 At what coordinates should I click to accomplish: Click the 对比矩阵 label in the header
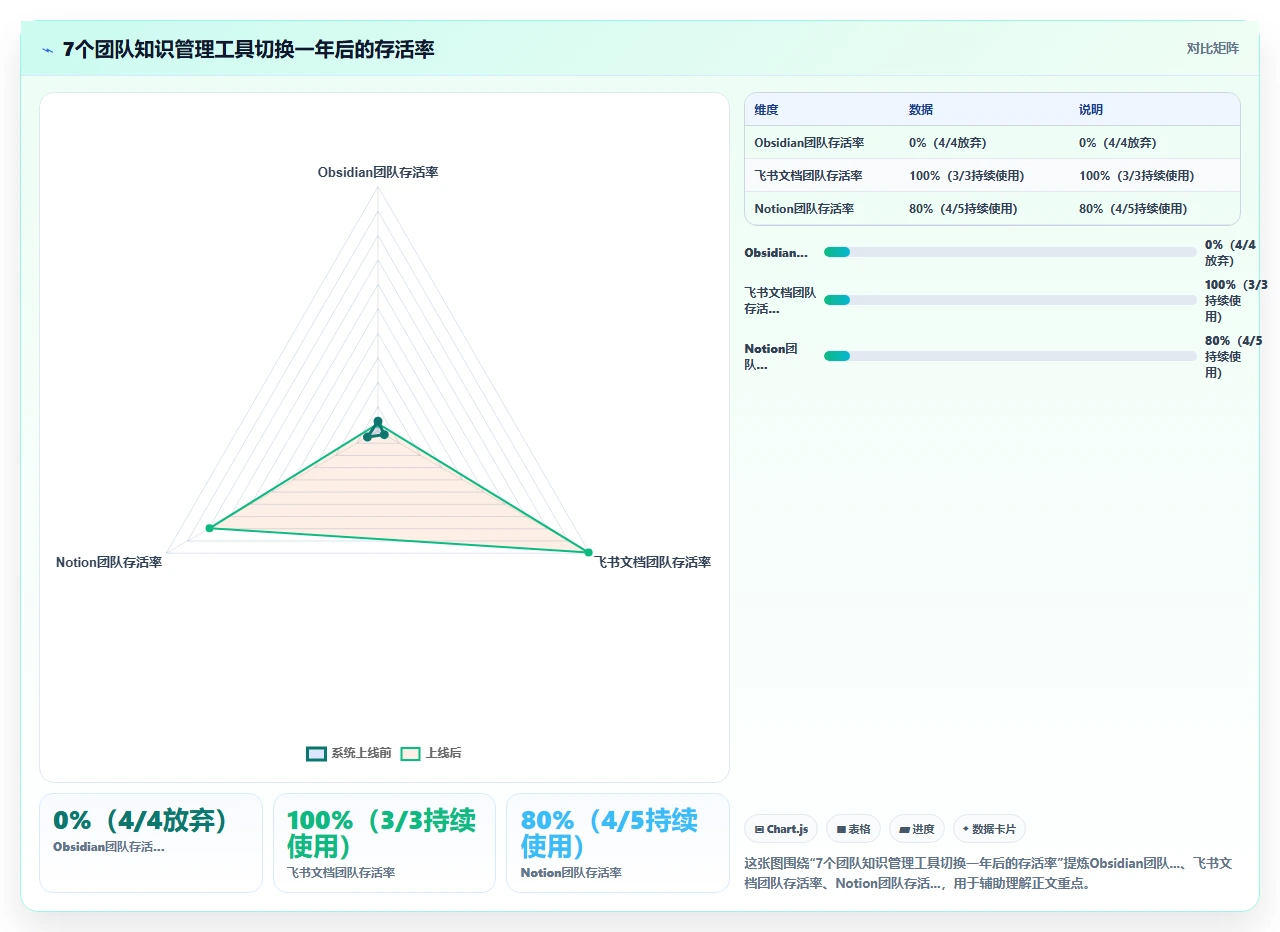point(1212,49)
